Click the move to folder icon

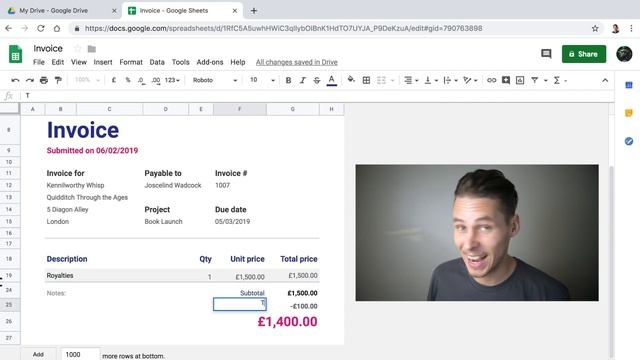pyautogui.click(x=92, y=49)
